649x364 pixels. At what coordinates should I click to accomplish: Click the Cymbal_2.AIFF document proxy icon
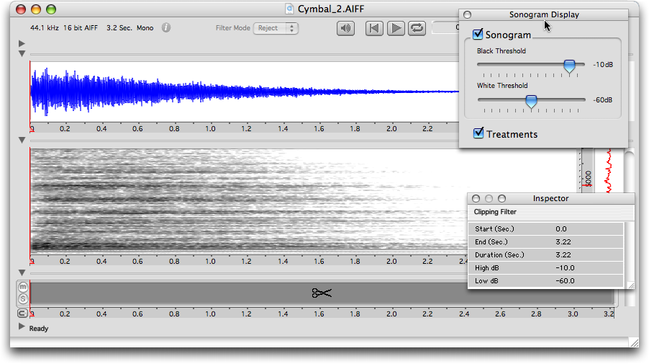tap(290, 9)
